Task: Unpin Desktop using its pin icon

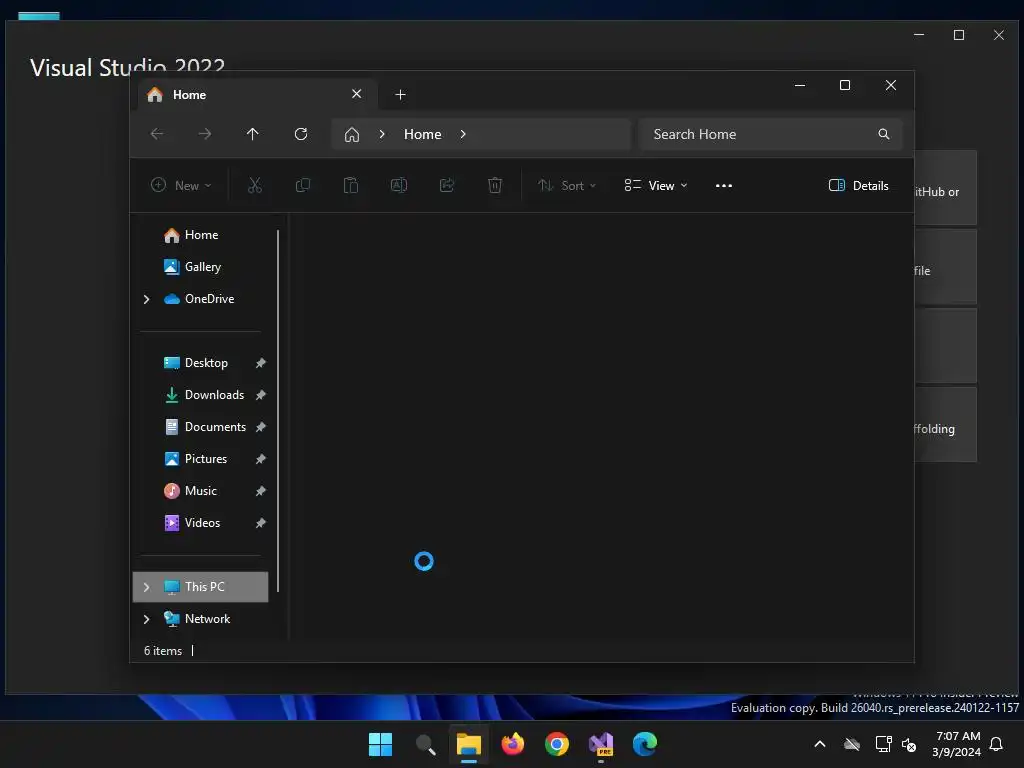Action: [261, 363]
